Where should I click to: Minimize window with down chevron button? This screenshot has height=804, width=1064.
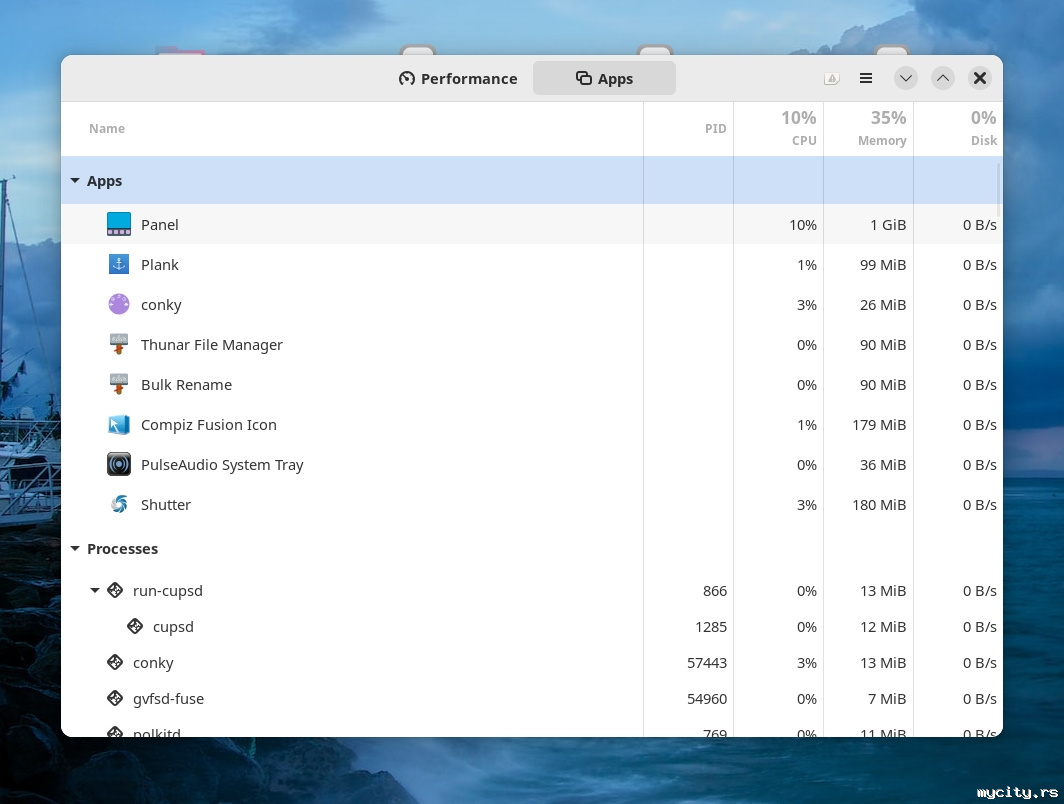coord(906,79)
